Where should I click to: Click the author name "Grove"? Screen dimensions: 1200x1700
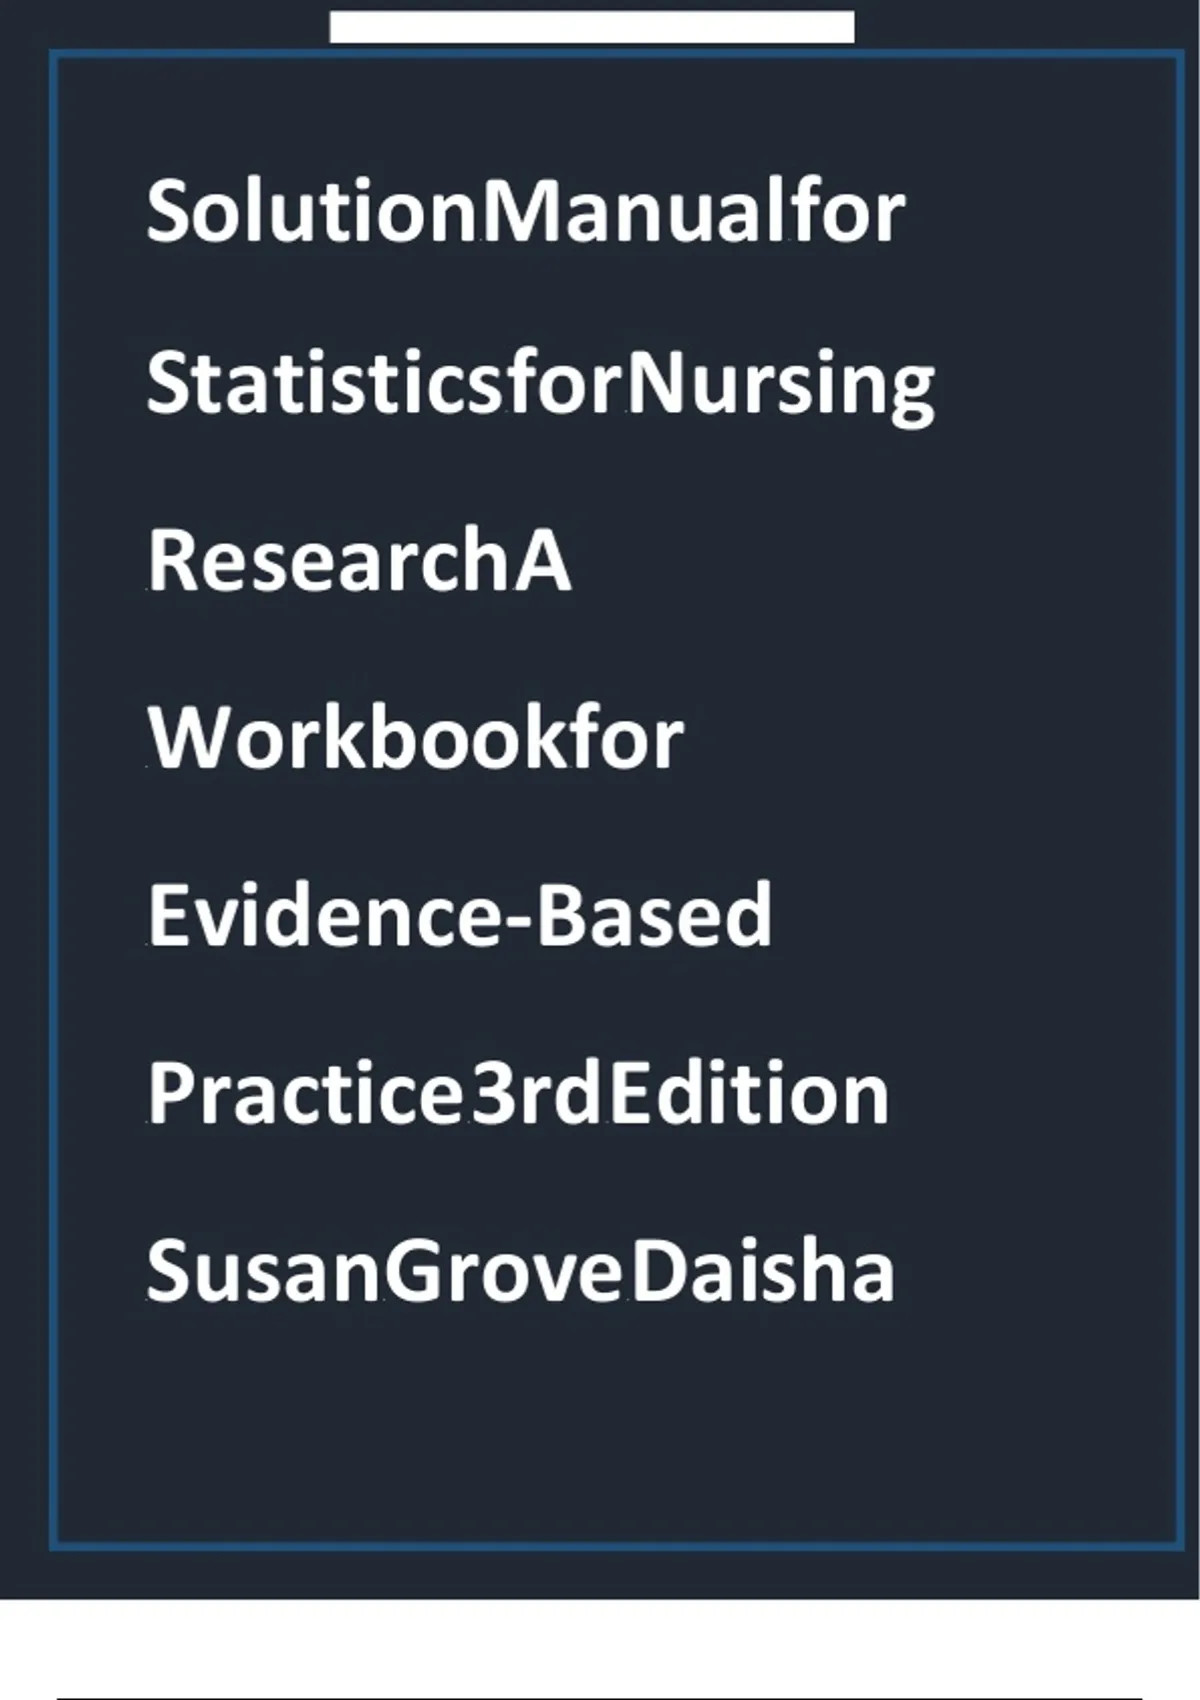tap(505, 1271)
